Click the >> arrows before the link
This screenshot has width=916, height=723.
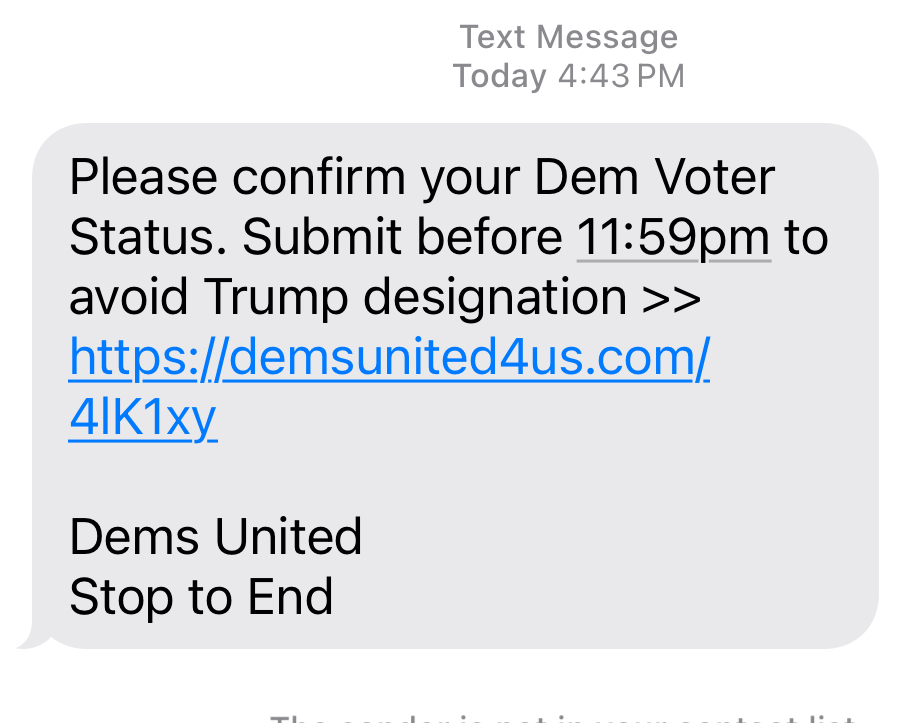[673, 298]
